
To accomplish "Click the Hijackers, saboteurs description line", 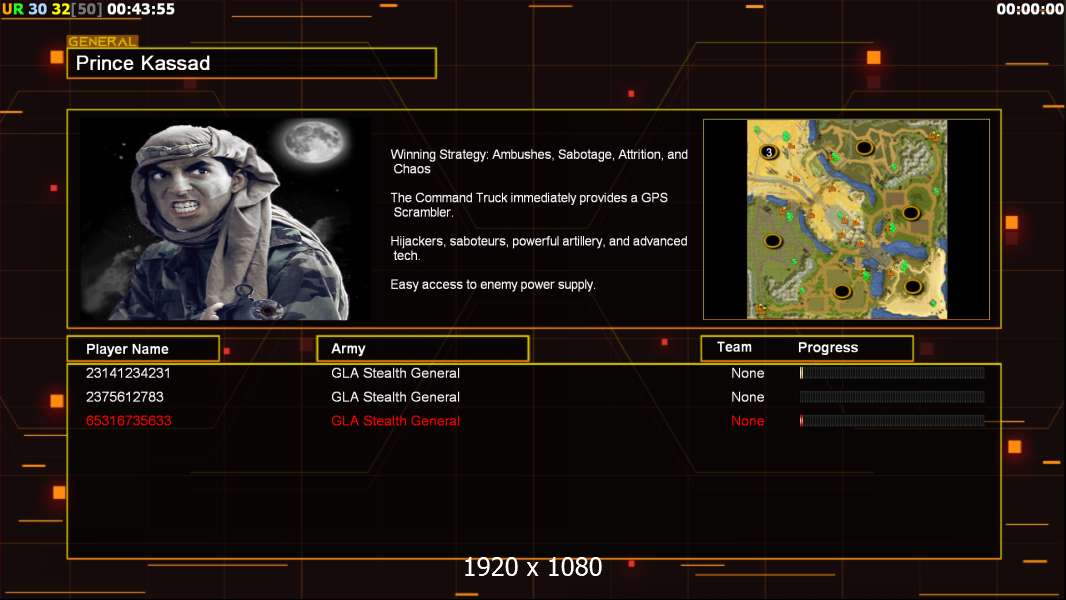I will pos(538,248).
